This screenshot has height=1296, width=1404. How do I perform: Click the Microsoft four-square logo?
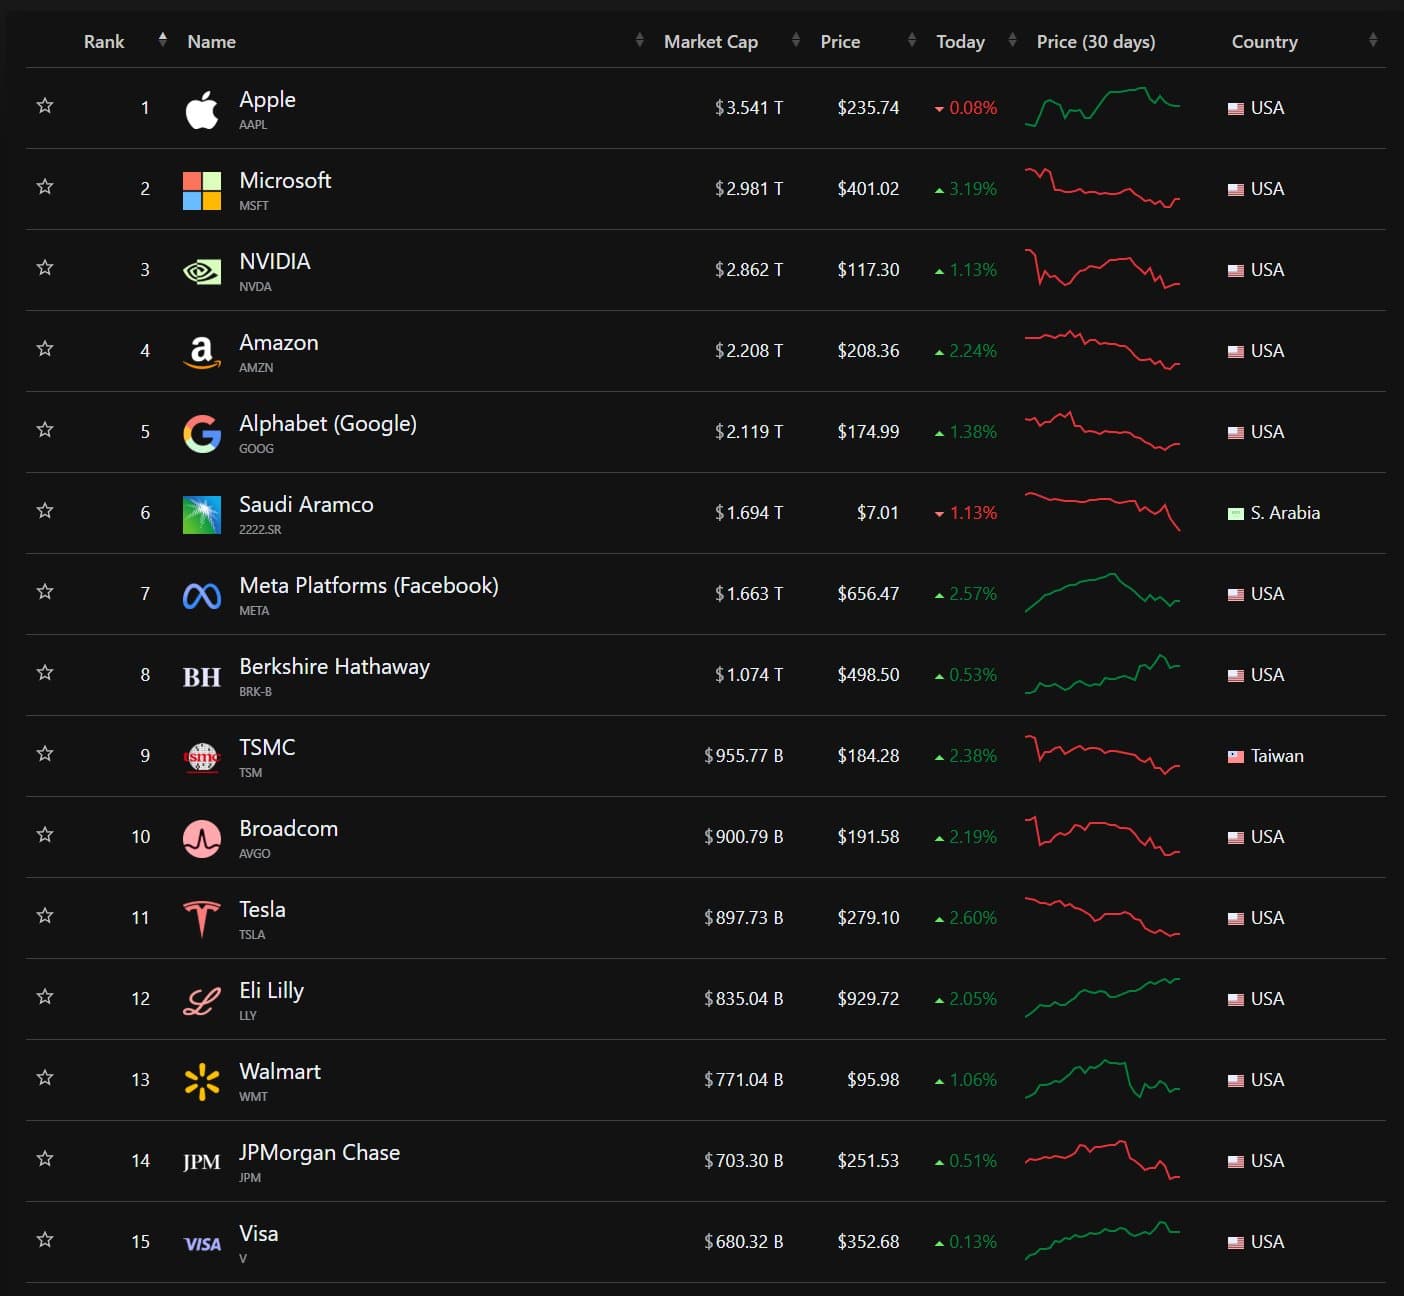coord(202,190)
